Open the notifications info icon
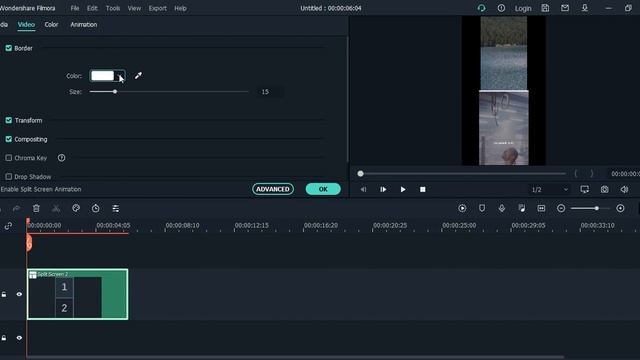Screen dimensions: 640x360 [x=501, y=8]
